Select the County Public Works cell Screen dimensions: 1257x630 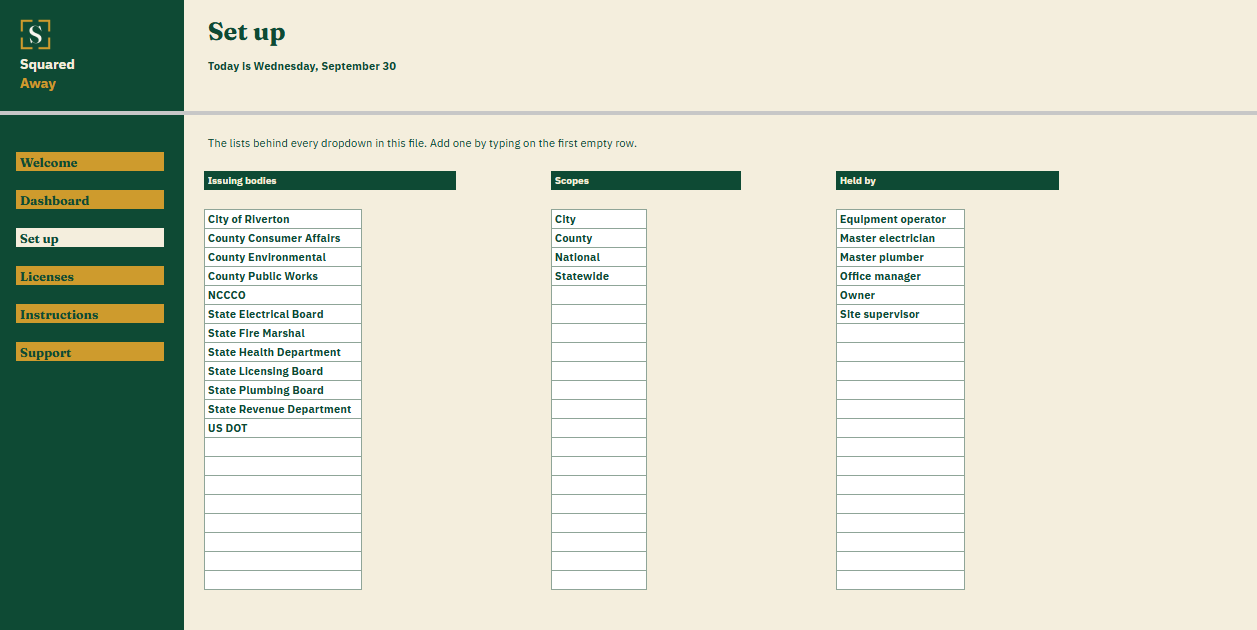[283, 276]
